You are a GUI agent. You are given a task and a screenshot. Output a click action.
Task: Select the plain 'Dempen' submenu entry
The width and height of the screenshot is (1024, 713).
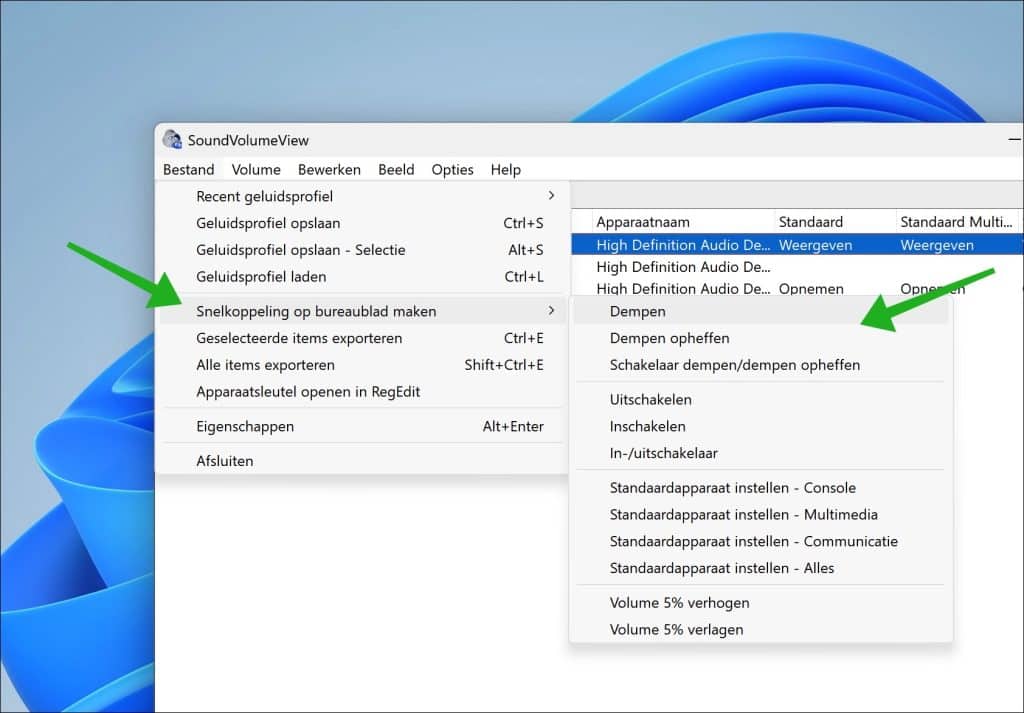tap(761, 311)
